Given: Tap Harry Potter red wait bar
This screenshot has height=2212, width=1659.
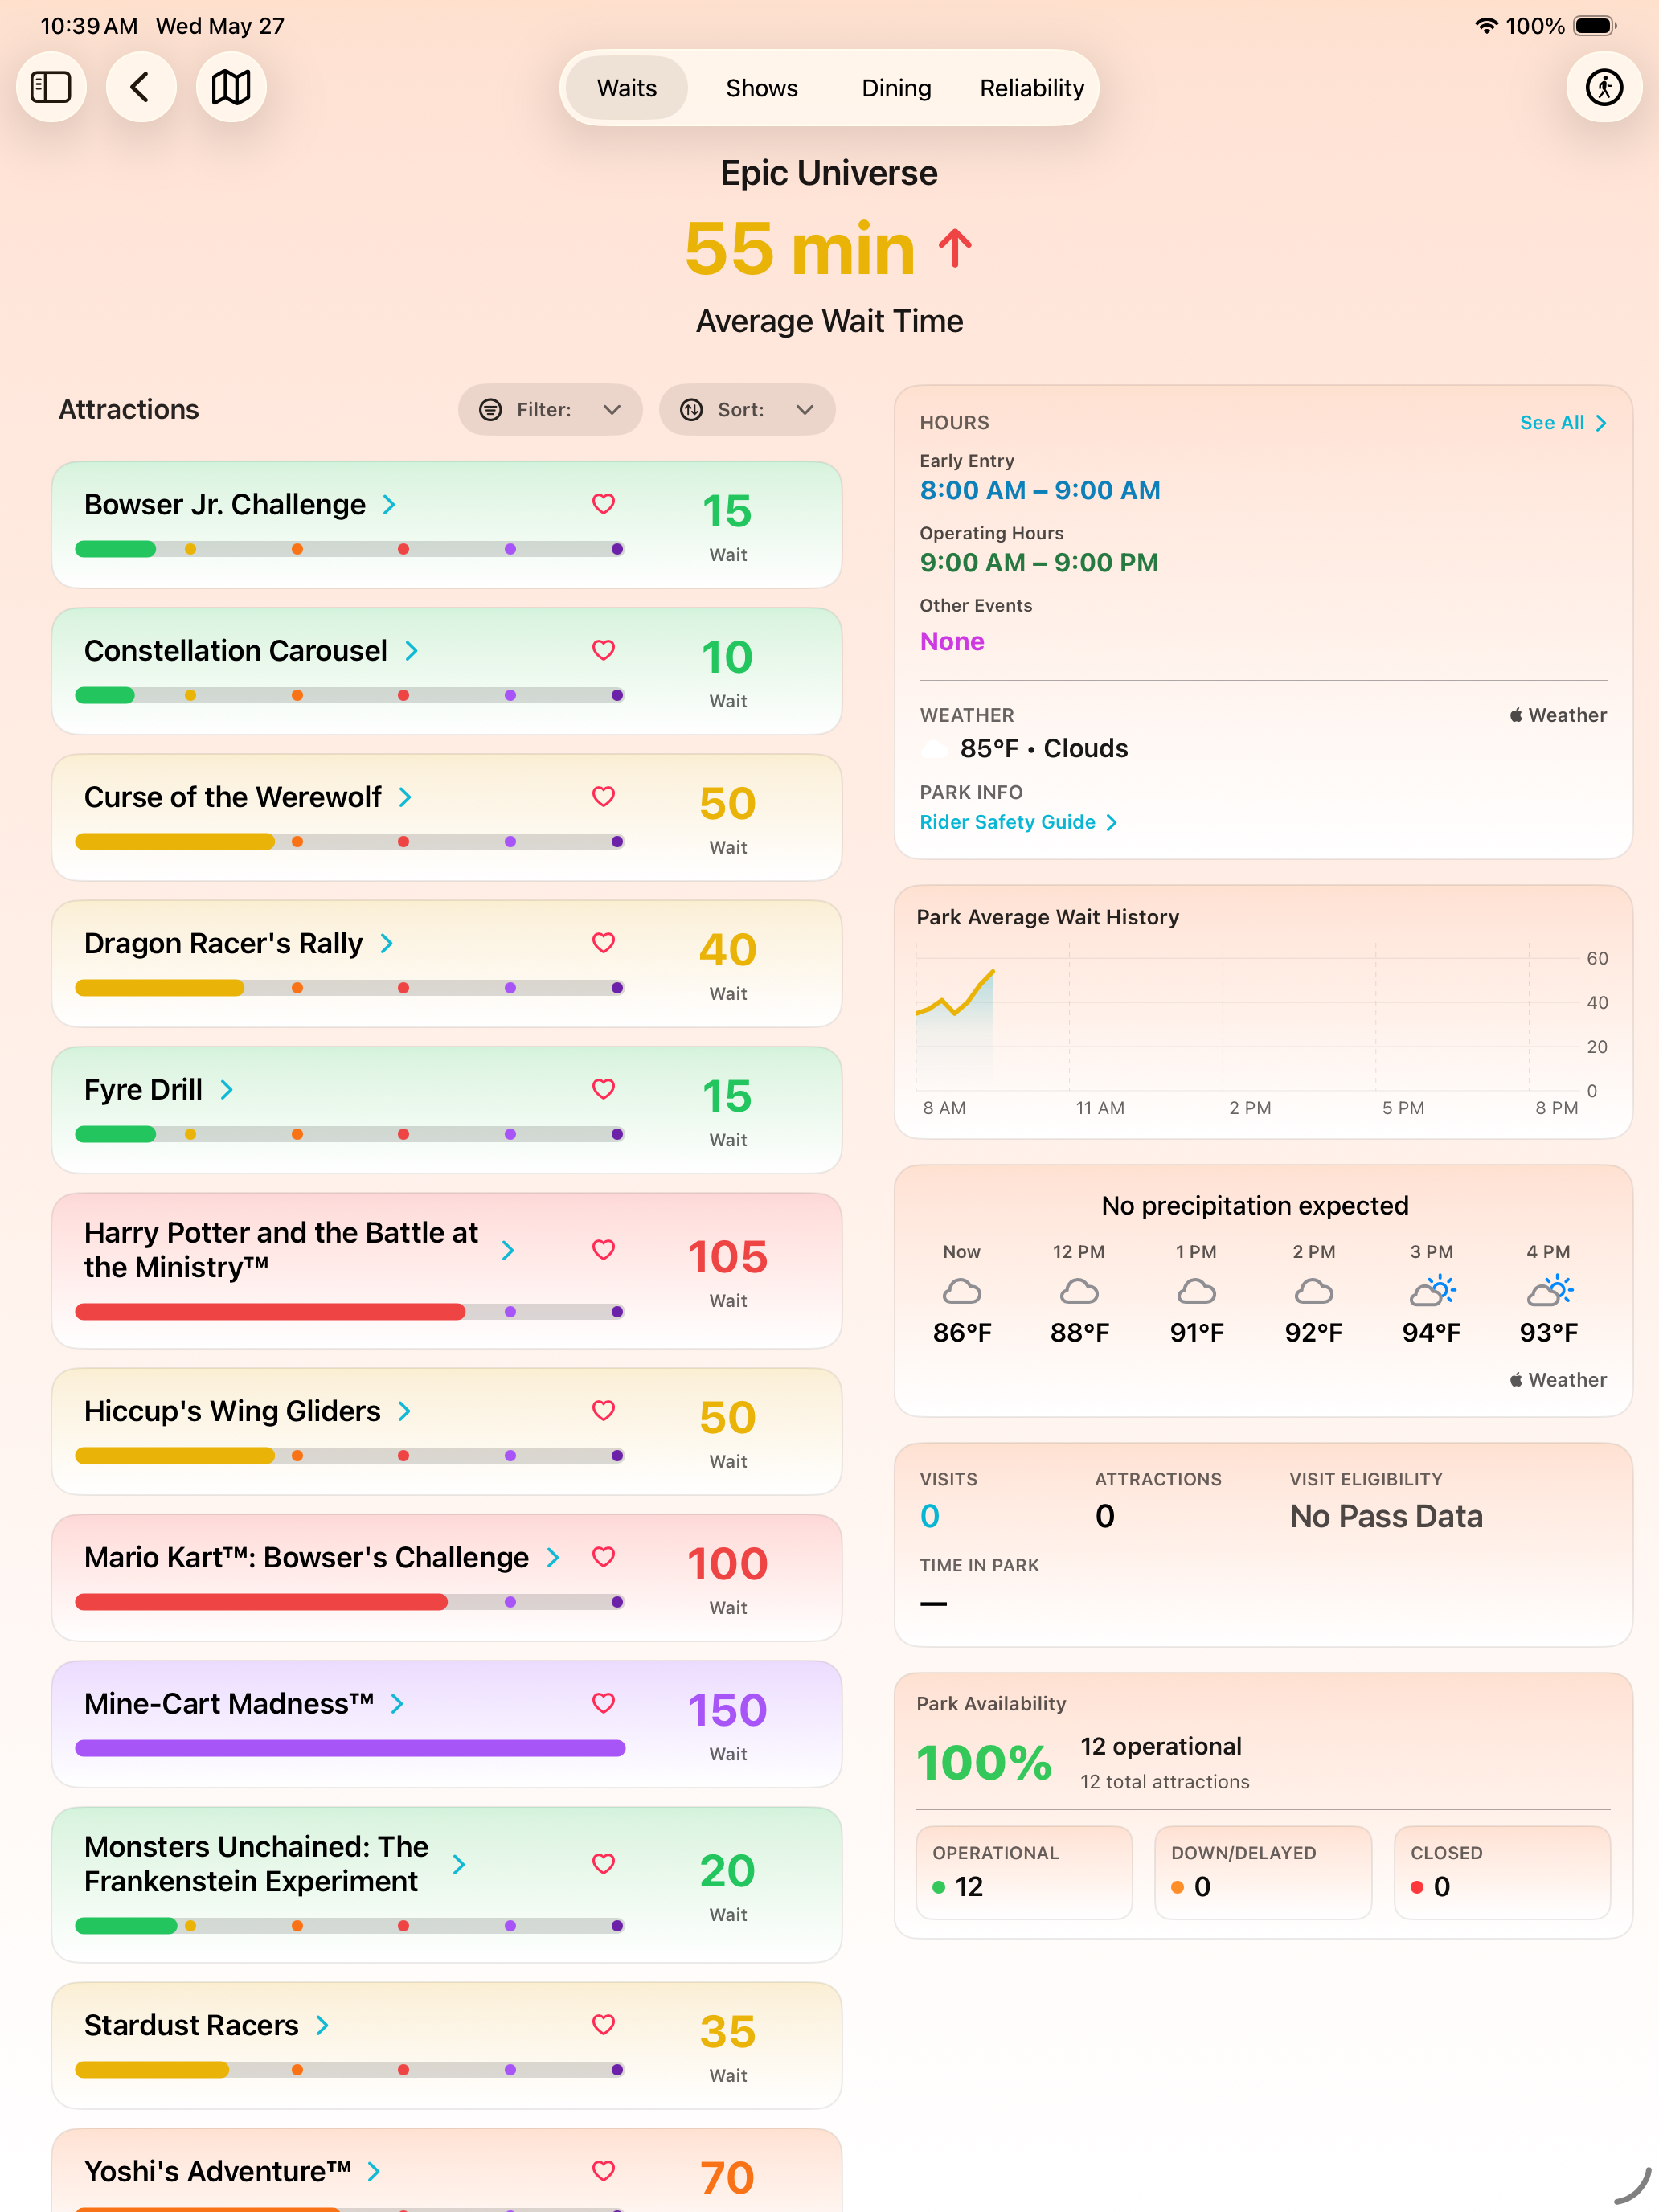Looking at the screenshot, I should click(x=270, y=1311).
